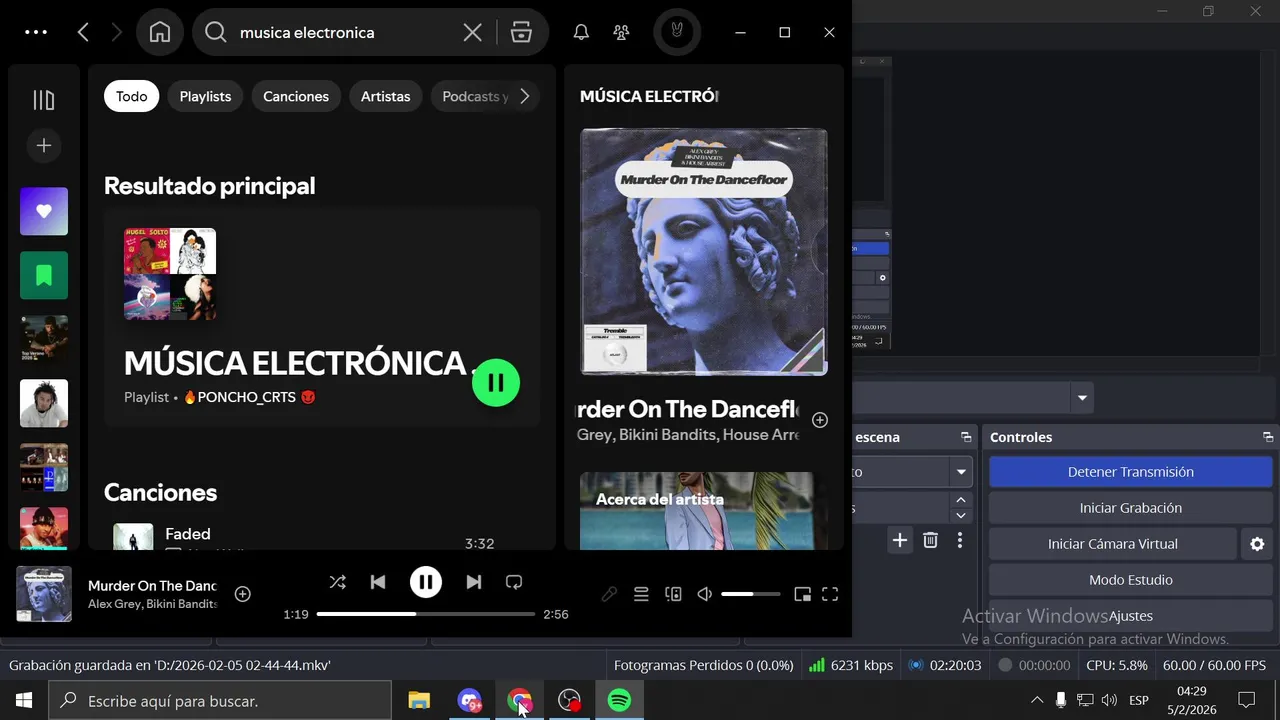Switch to OBS from the taskbar
Image resolution: width=1280 pixels, height=720 pixels.
pyautogui.click(x=569, y=700)
